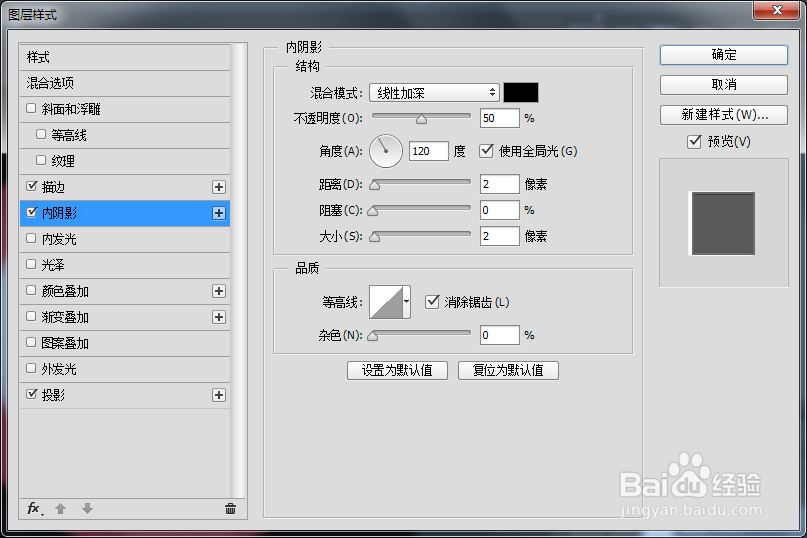Viewport: 807px width, 538px height.
Task: Click the 大小 value input field
Action: pos(499,236)
